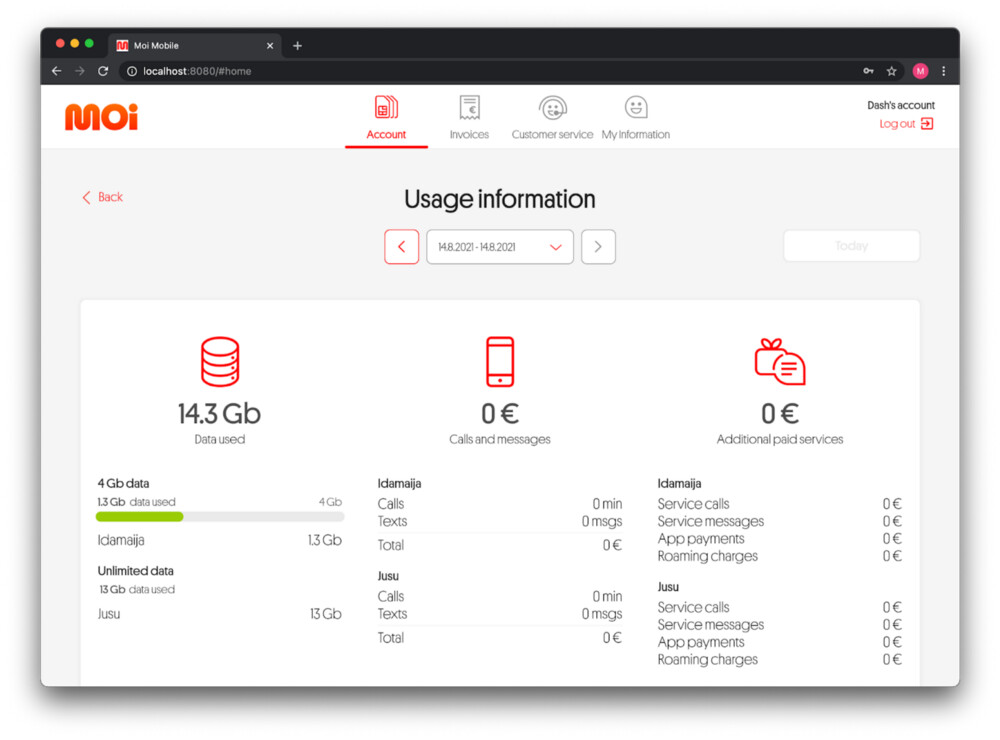
Task: Click the Moi logo
Action: point(101,117)
